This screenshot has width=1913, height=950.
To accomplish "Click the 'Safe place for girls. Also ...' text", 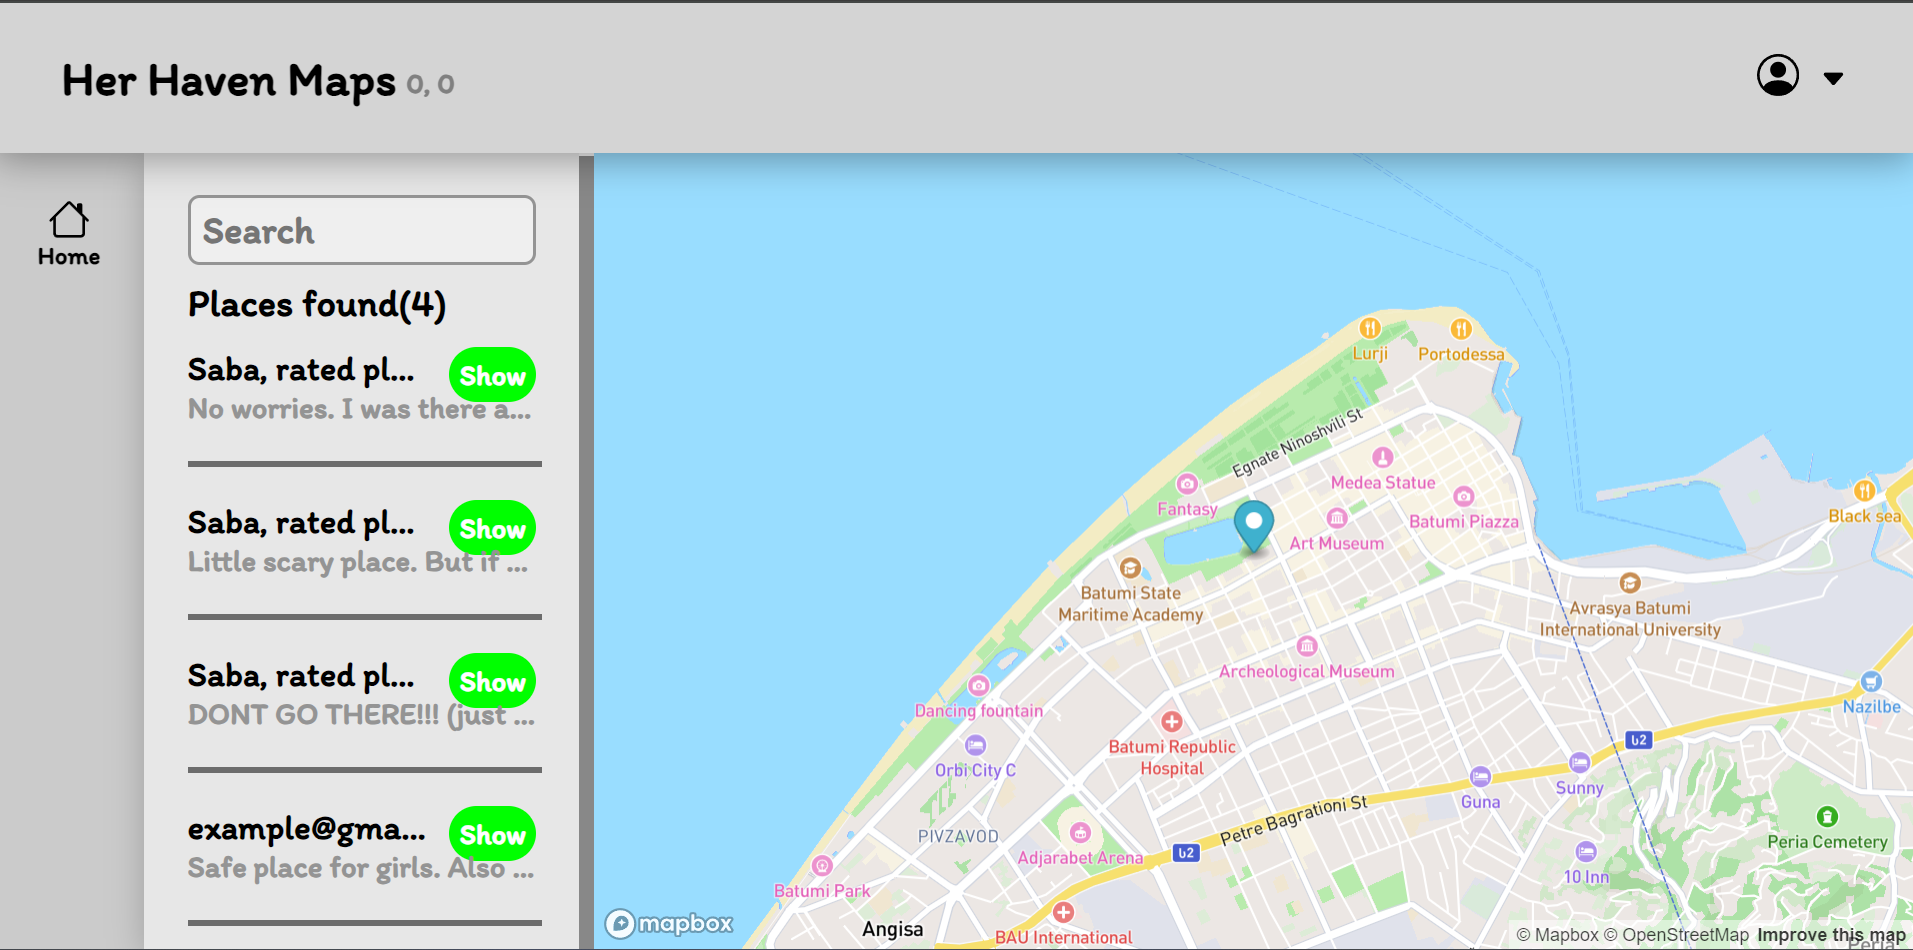I will (361, 868).
